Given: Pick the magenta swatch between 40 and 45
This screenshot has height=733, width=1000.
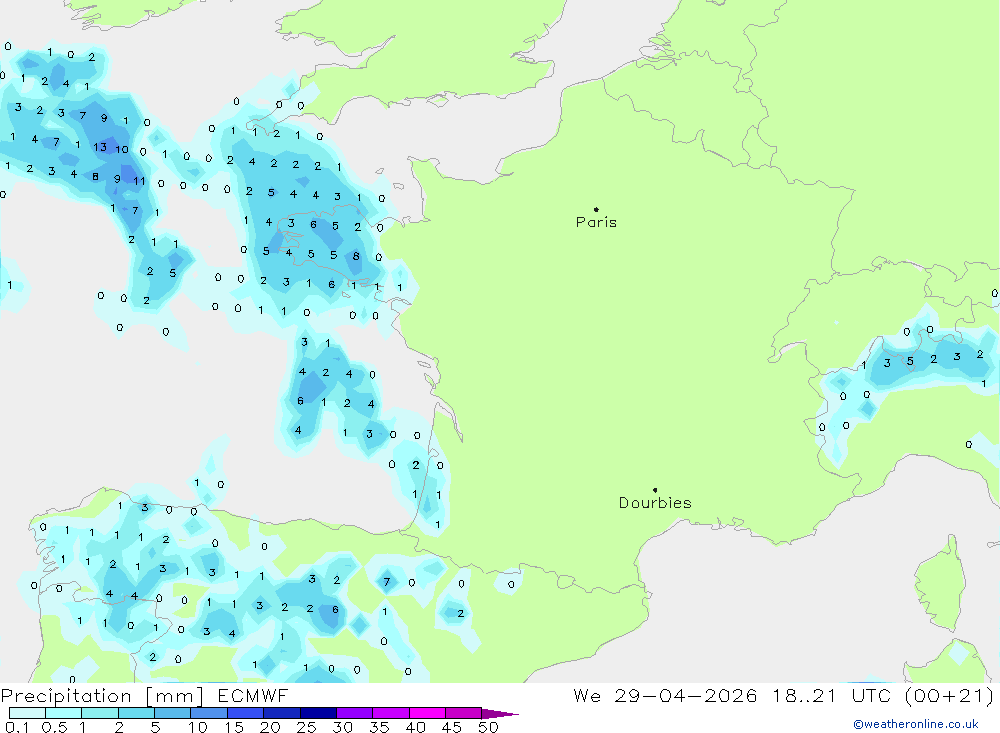Looking at the screenshot, I should tap(427, 713).
